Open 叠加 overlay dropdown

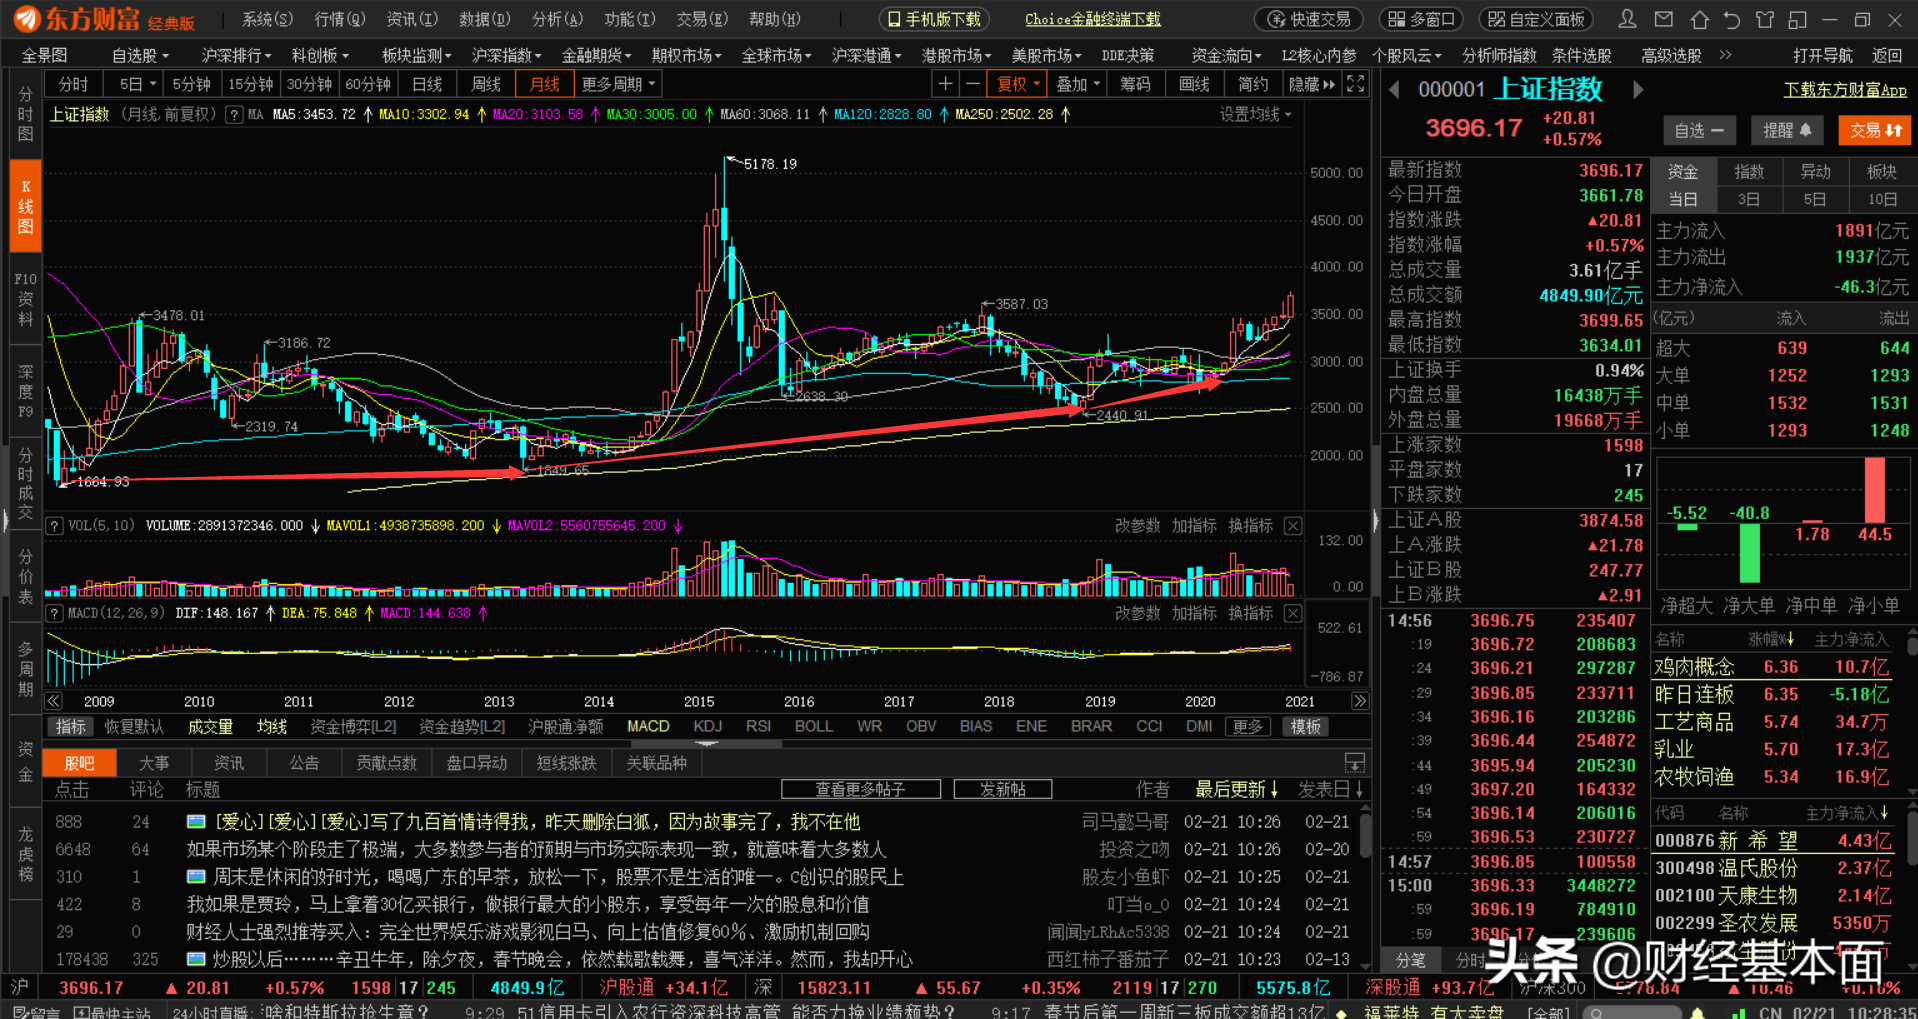point(1078,84)
